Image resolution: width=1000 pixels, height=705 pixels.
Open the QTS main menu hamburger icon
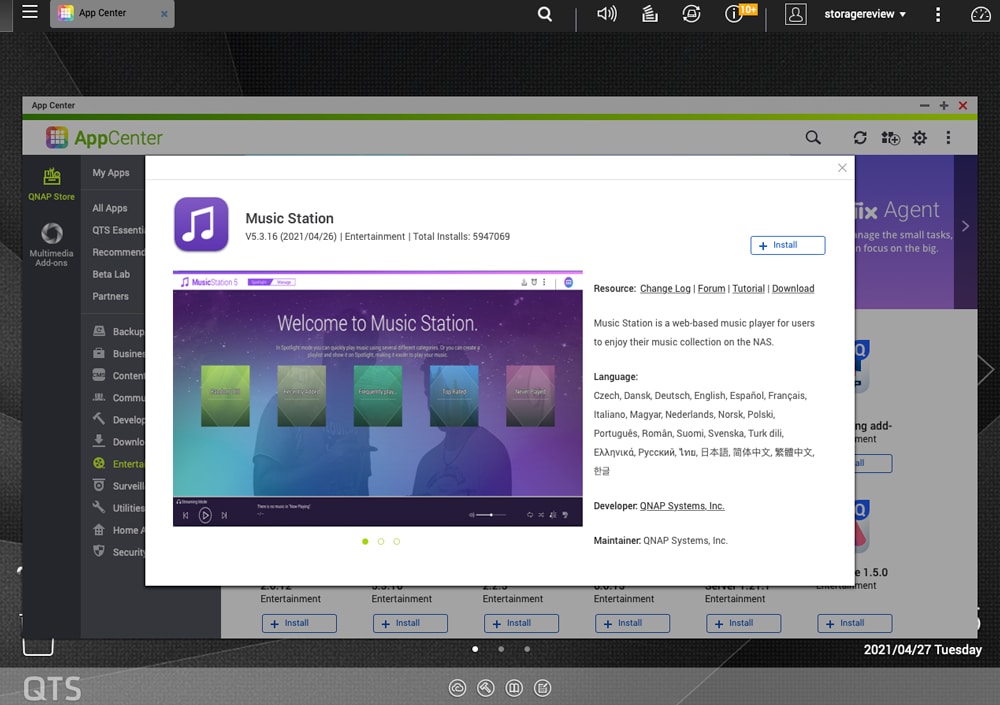29,12
